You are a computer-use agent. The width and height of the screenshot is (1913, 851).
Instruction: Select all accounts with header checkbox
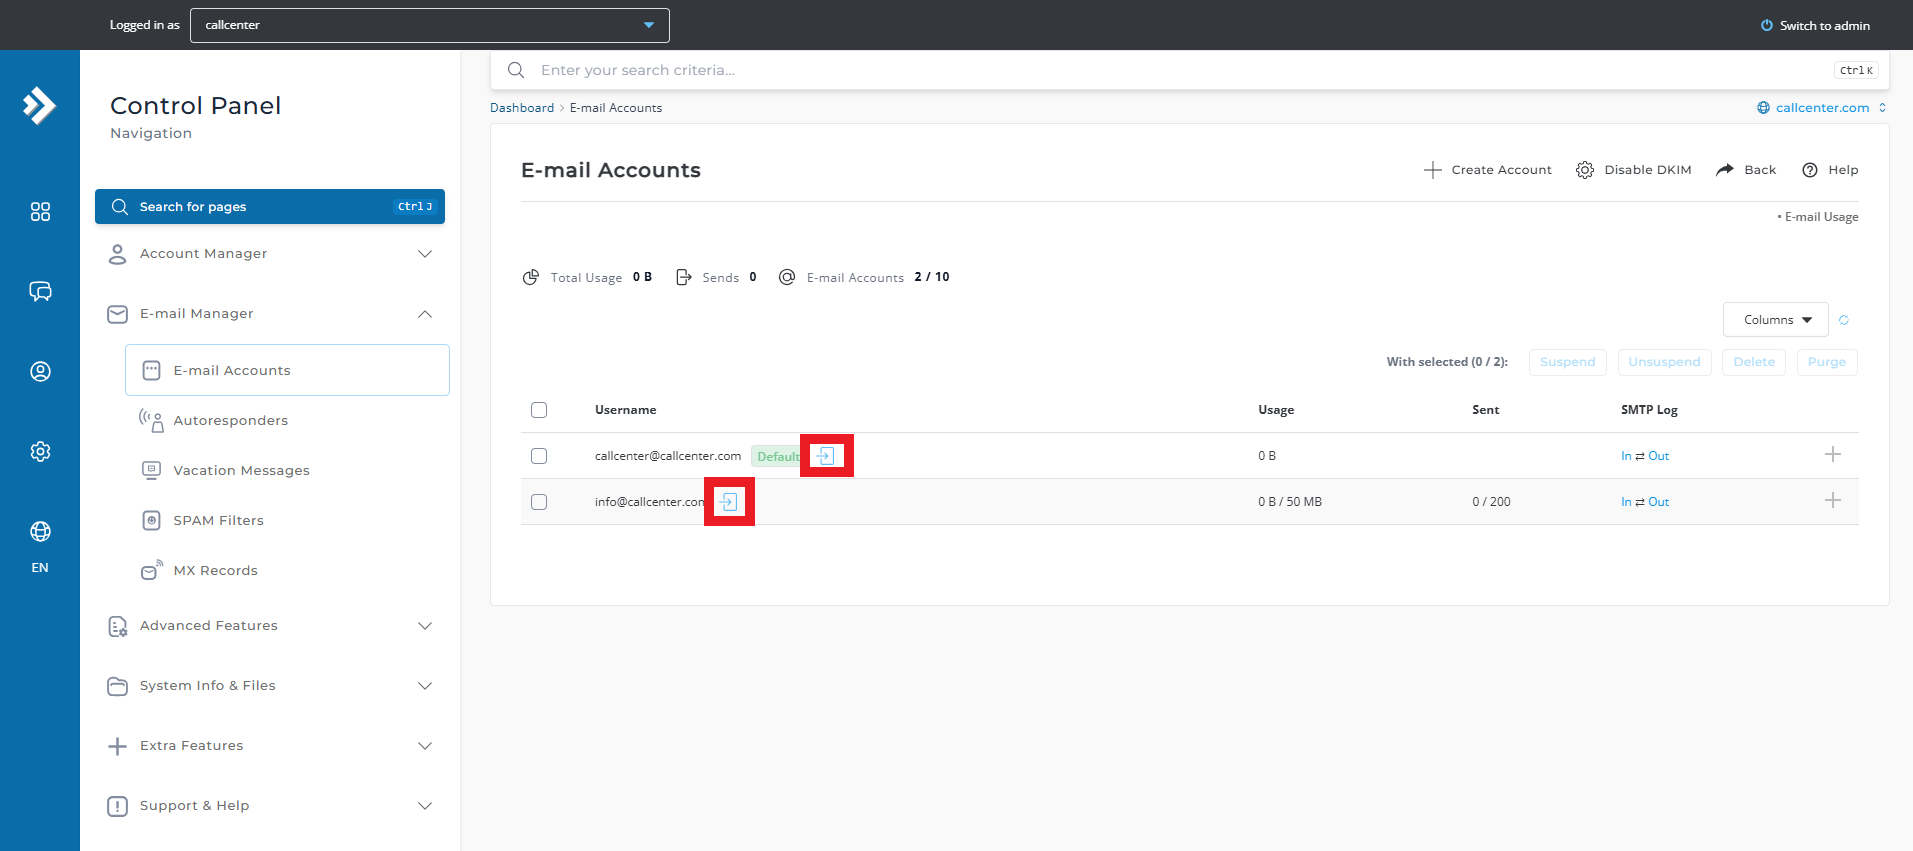pyautogui.click(x=539, y=410)
